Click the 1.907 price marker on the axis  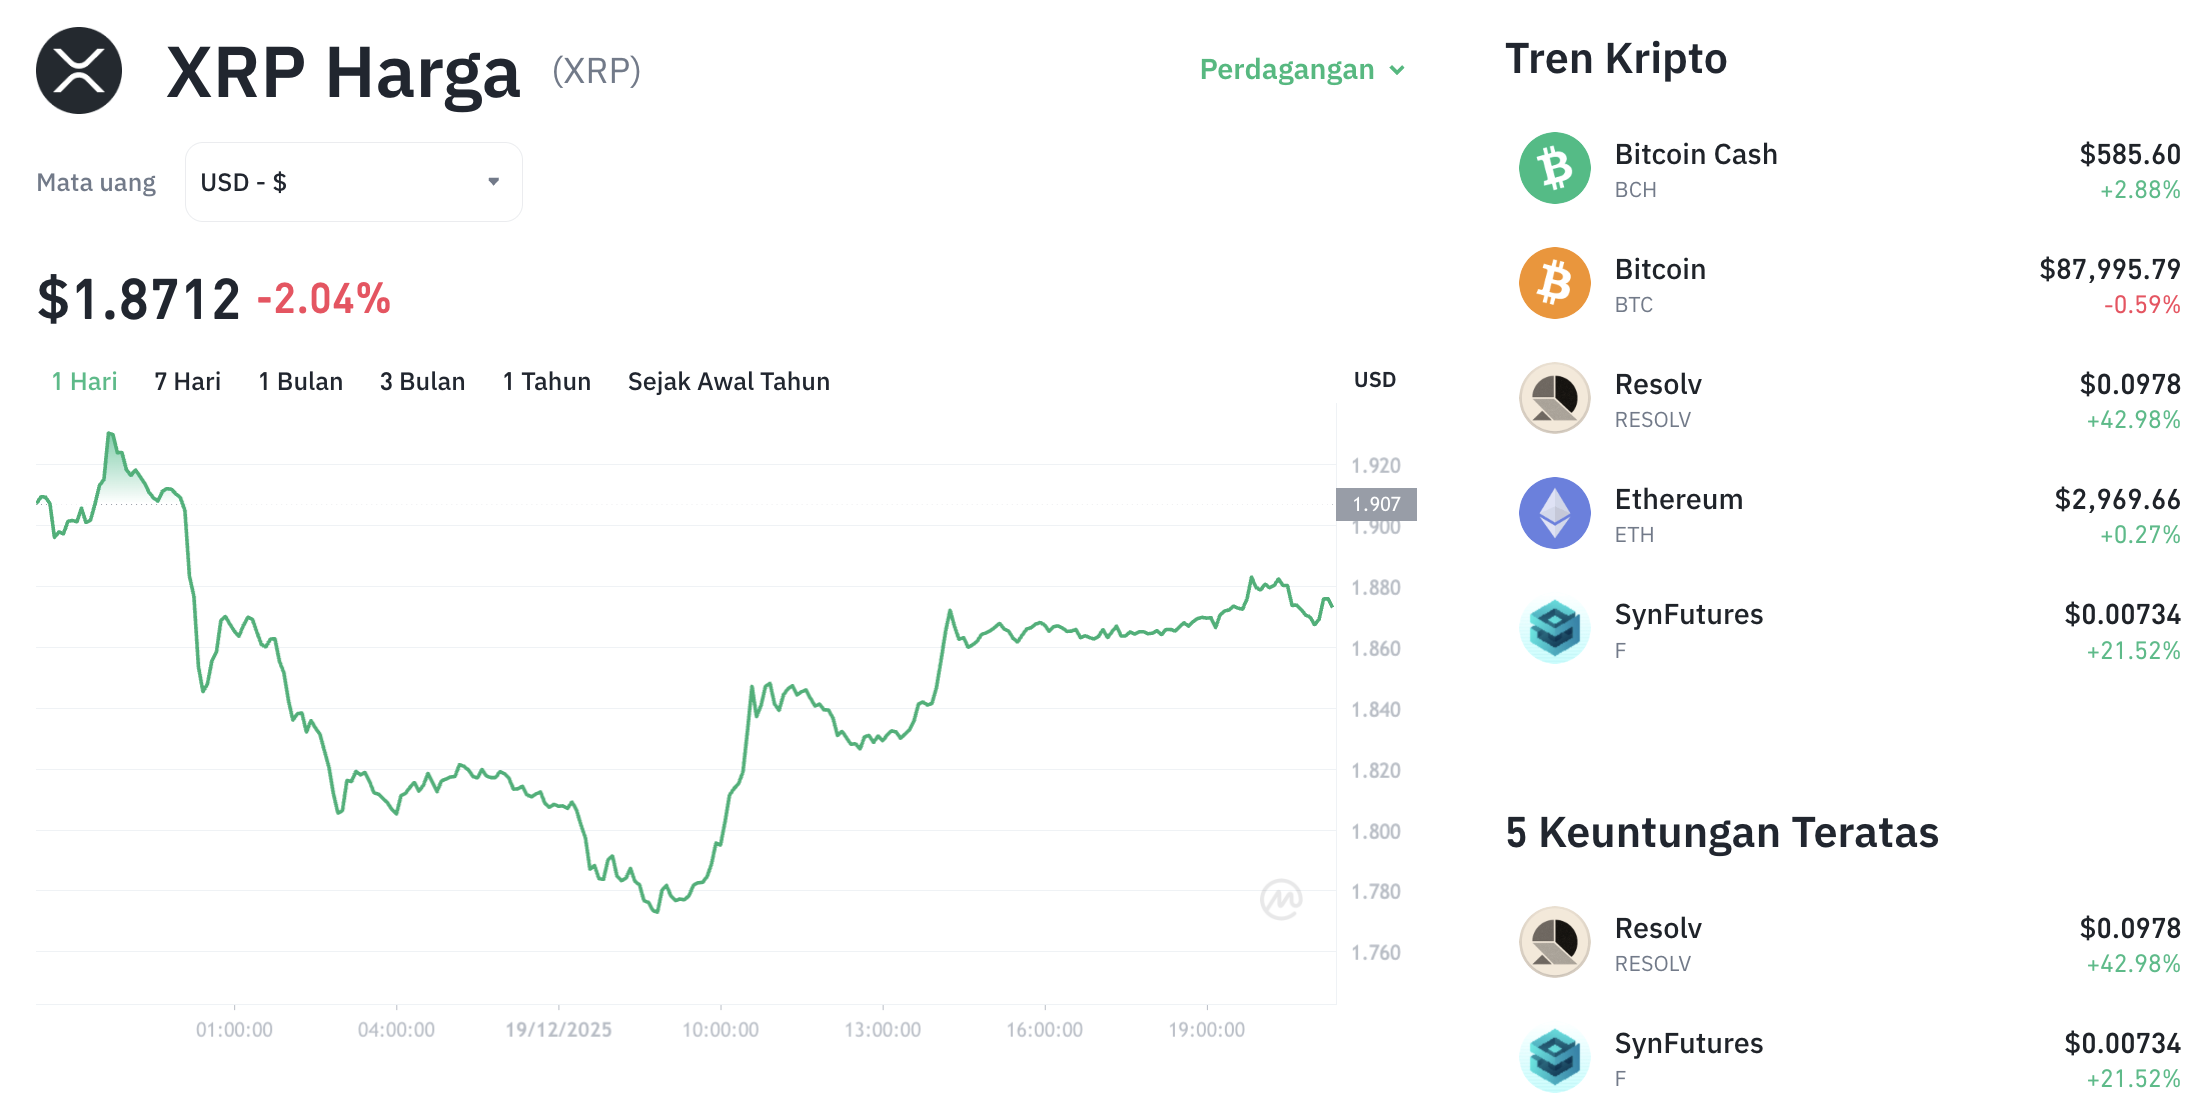pyautogui.click(x=1376, y=504)
